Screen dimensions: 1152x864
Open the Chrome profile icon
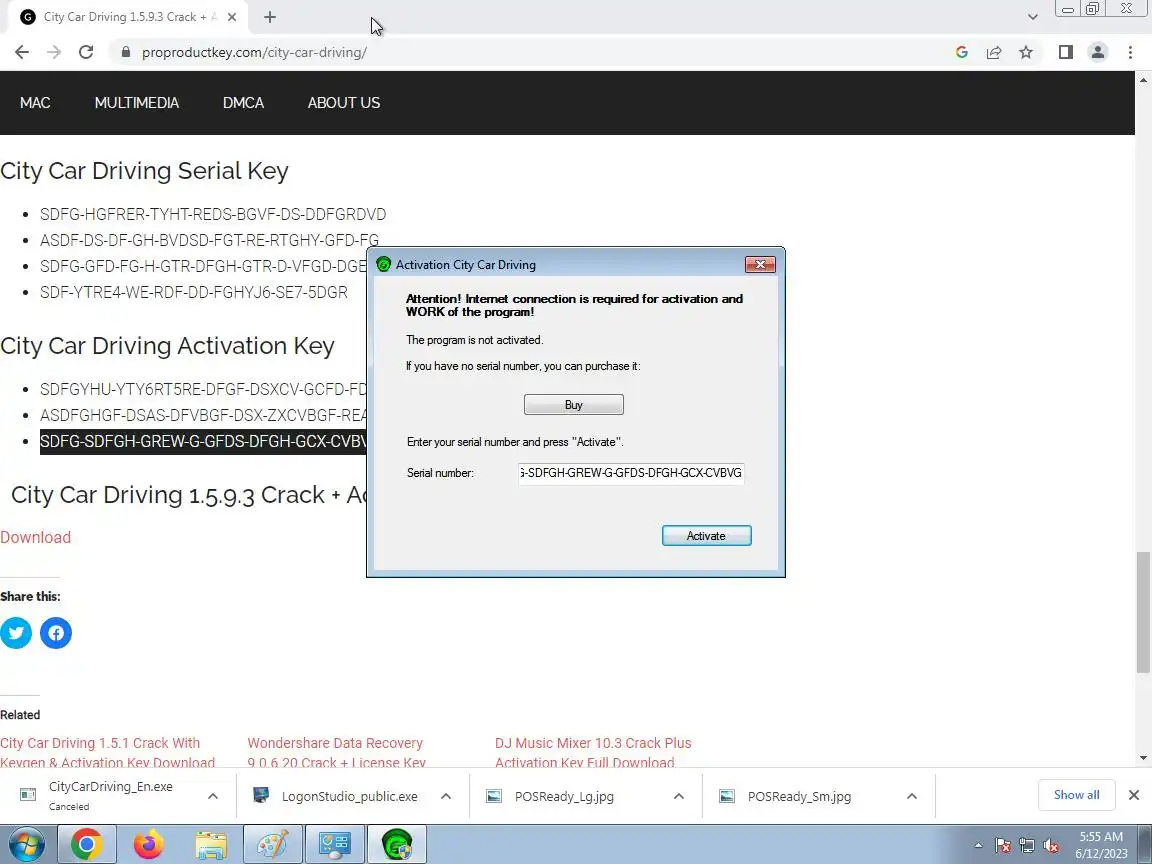[x=1098, y=52]
